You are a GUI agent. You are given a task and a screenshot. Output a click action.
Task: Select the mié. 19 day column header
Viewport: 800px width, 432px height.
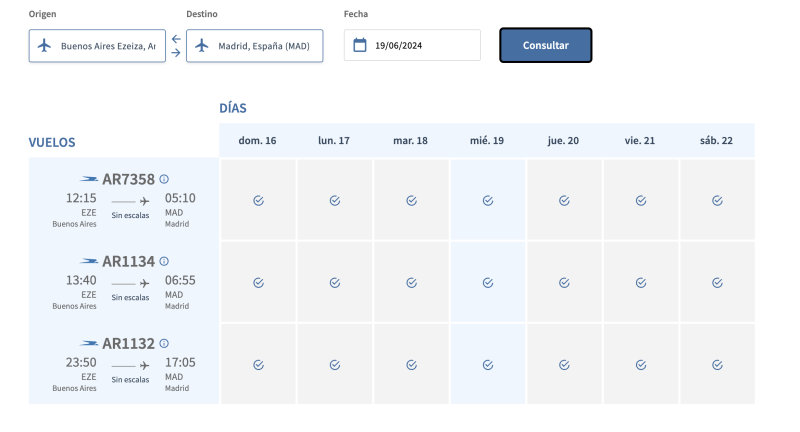tap(487, 141)
